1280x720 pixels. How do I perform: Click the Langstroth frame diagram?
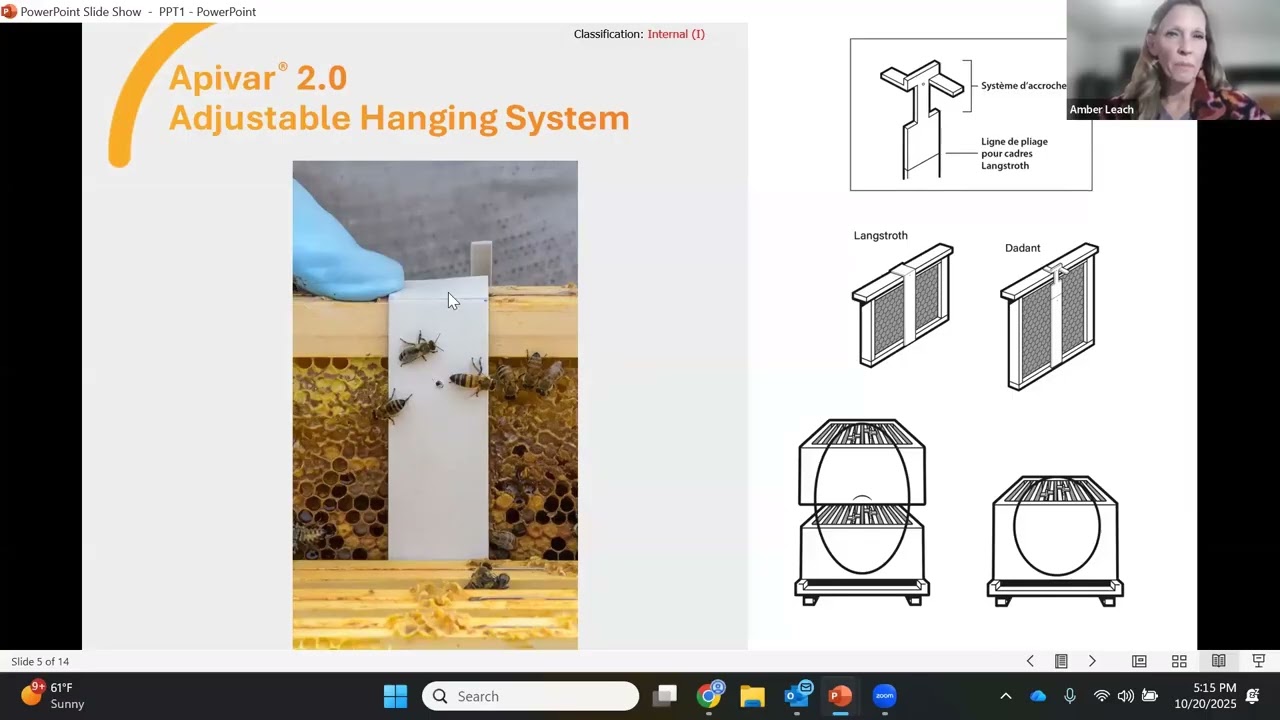click(903, 306)
